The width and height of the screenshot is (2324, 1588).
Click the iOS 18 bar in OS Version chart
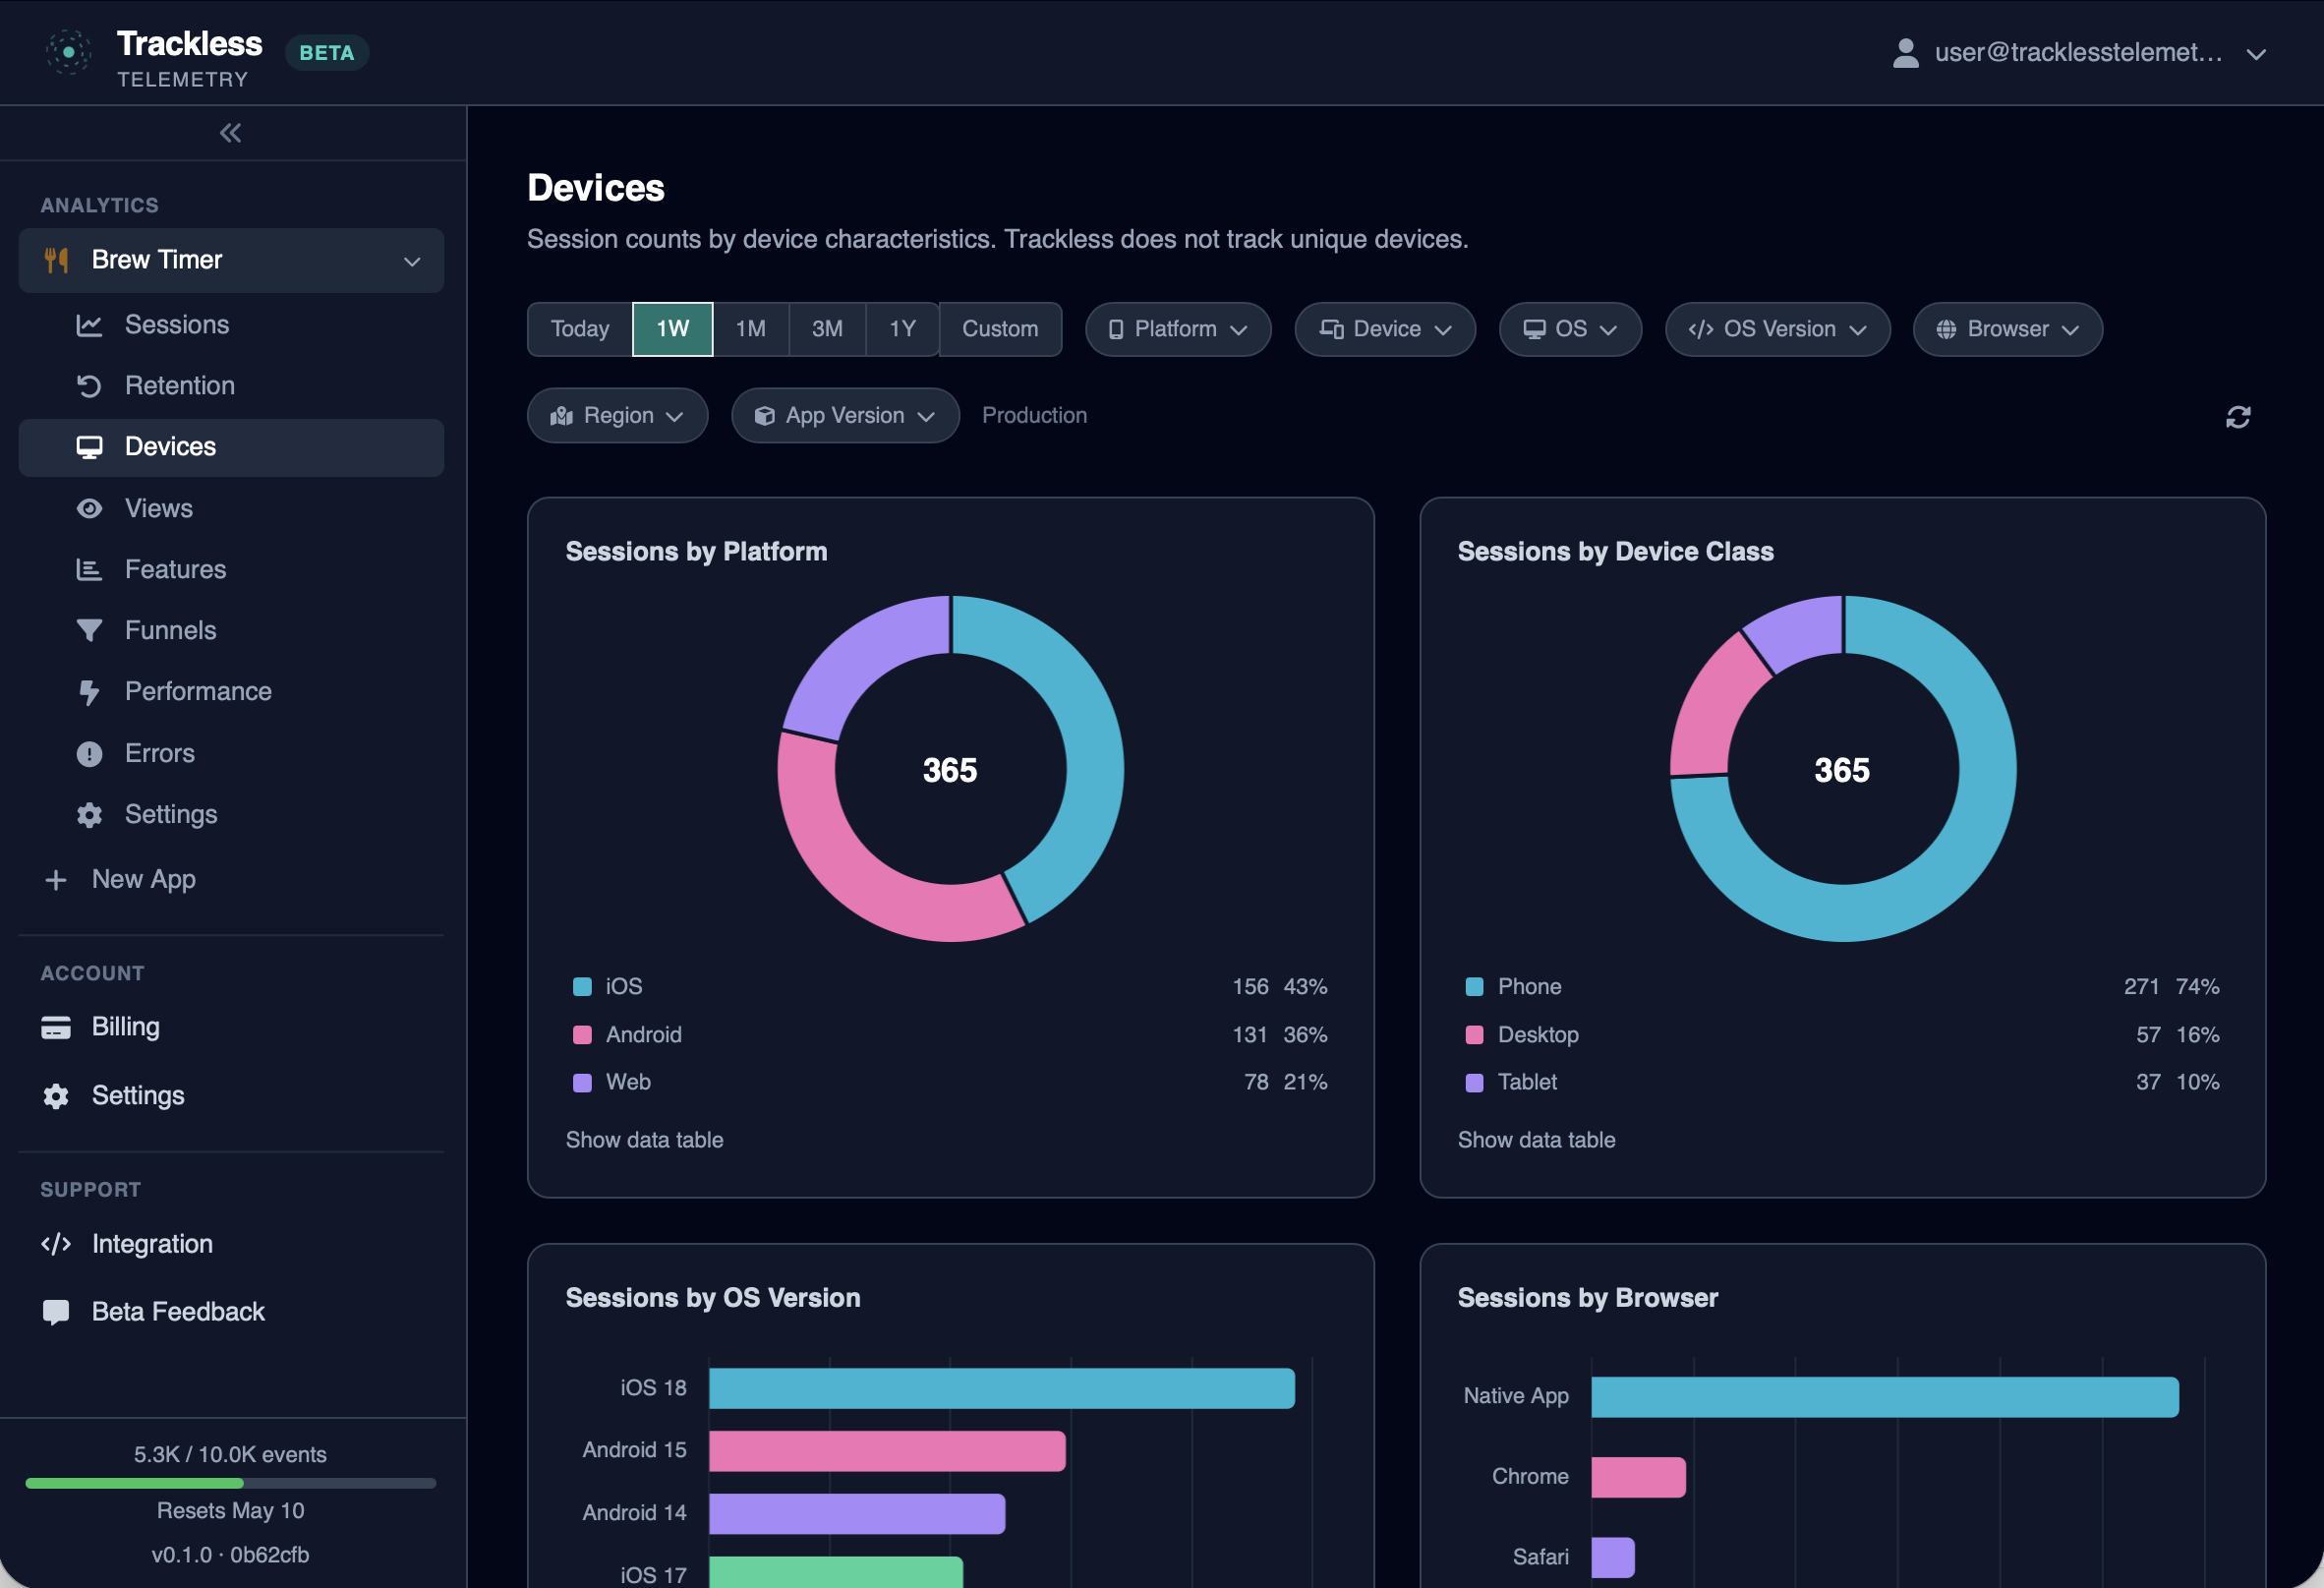(1001, 1389)
